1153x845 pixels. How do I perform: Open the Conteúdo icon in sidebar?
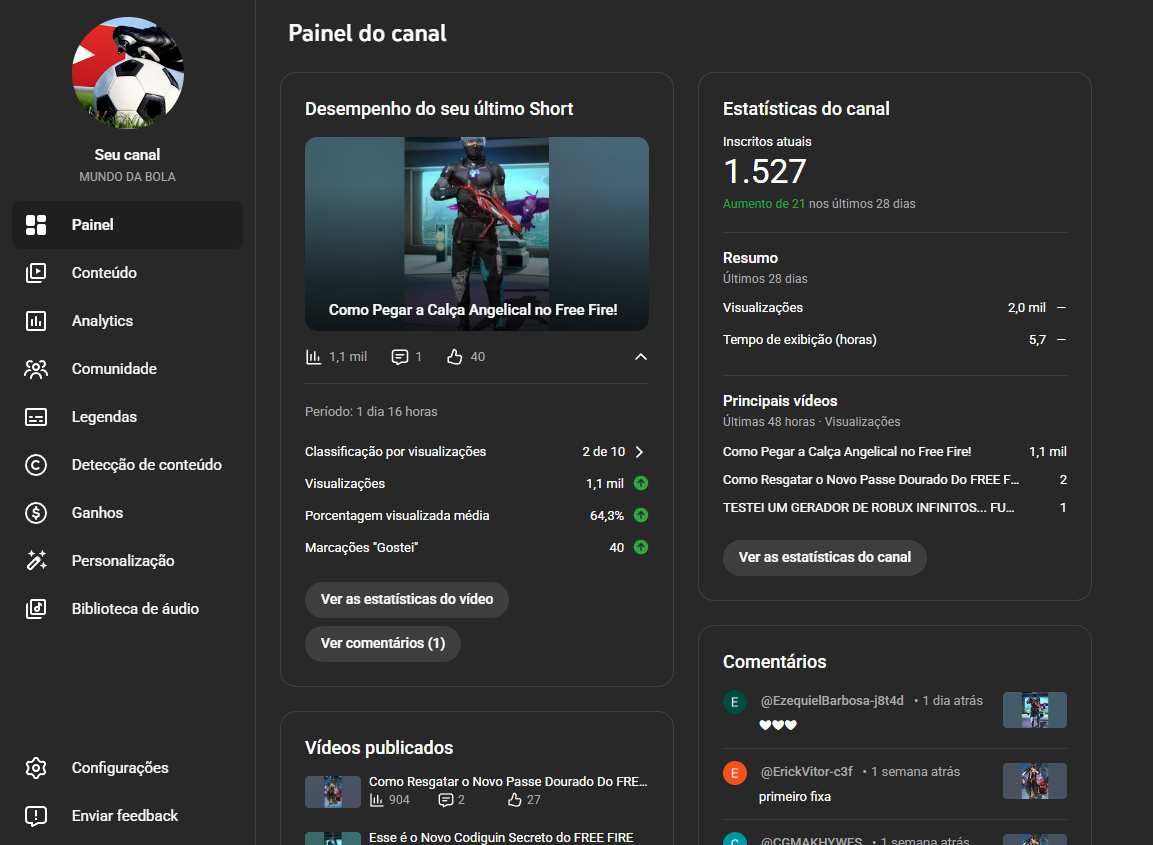coord(36,273)
